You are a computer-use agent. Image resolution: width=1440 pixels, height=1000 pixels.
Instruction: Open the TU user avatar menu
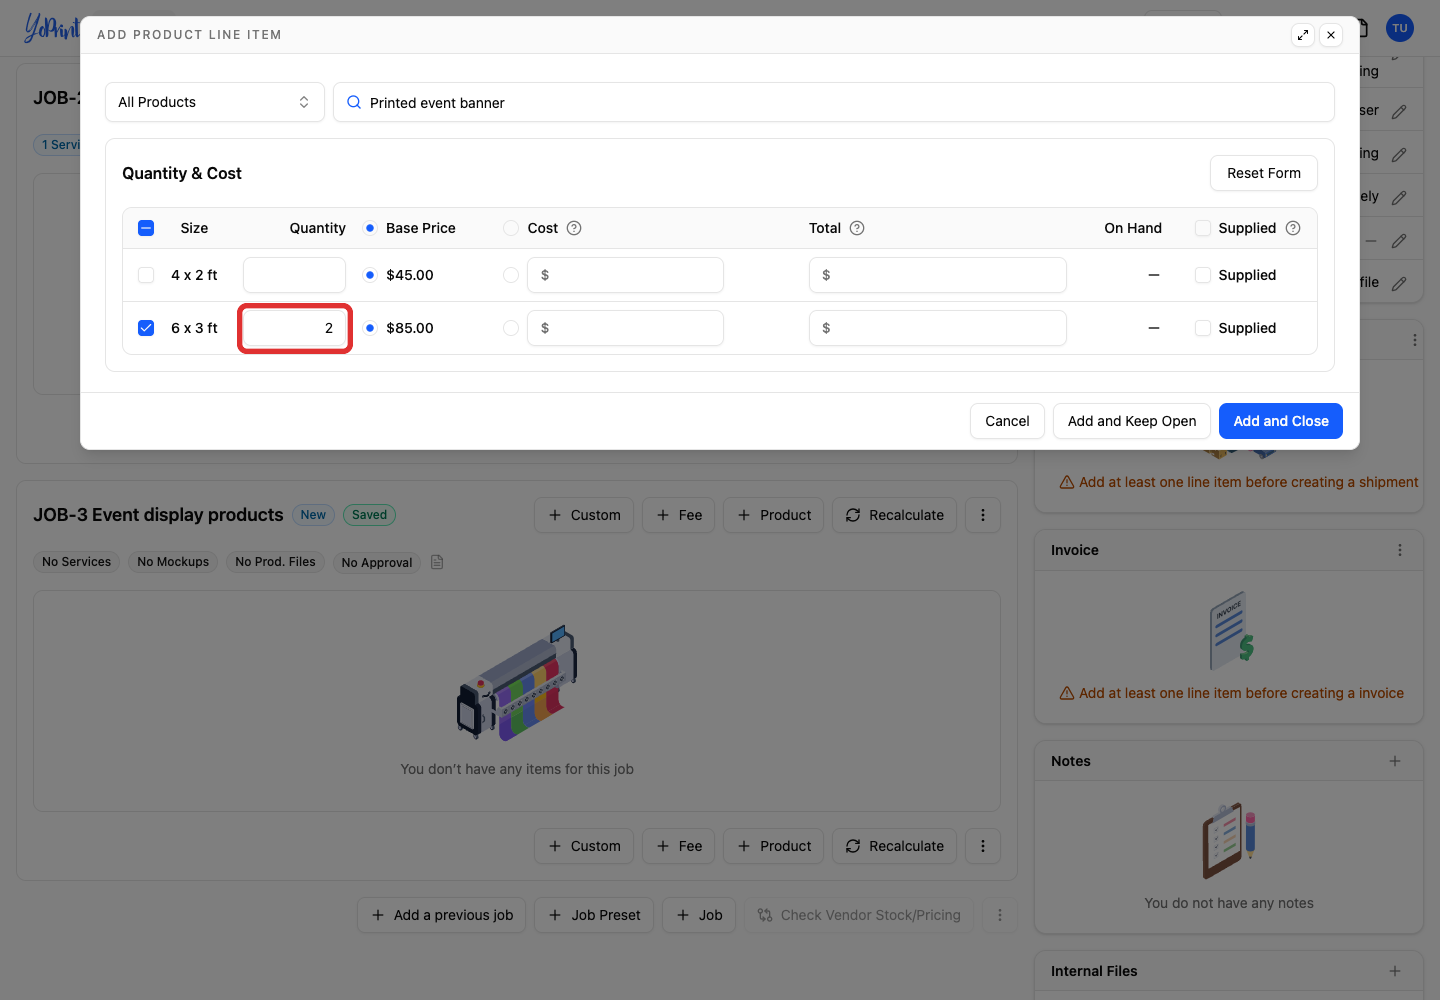pyautogui.click(x=1400, y=28)
